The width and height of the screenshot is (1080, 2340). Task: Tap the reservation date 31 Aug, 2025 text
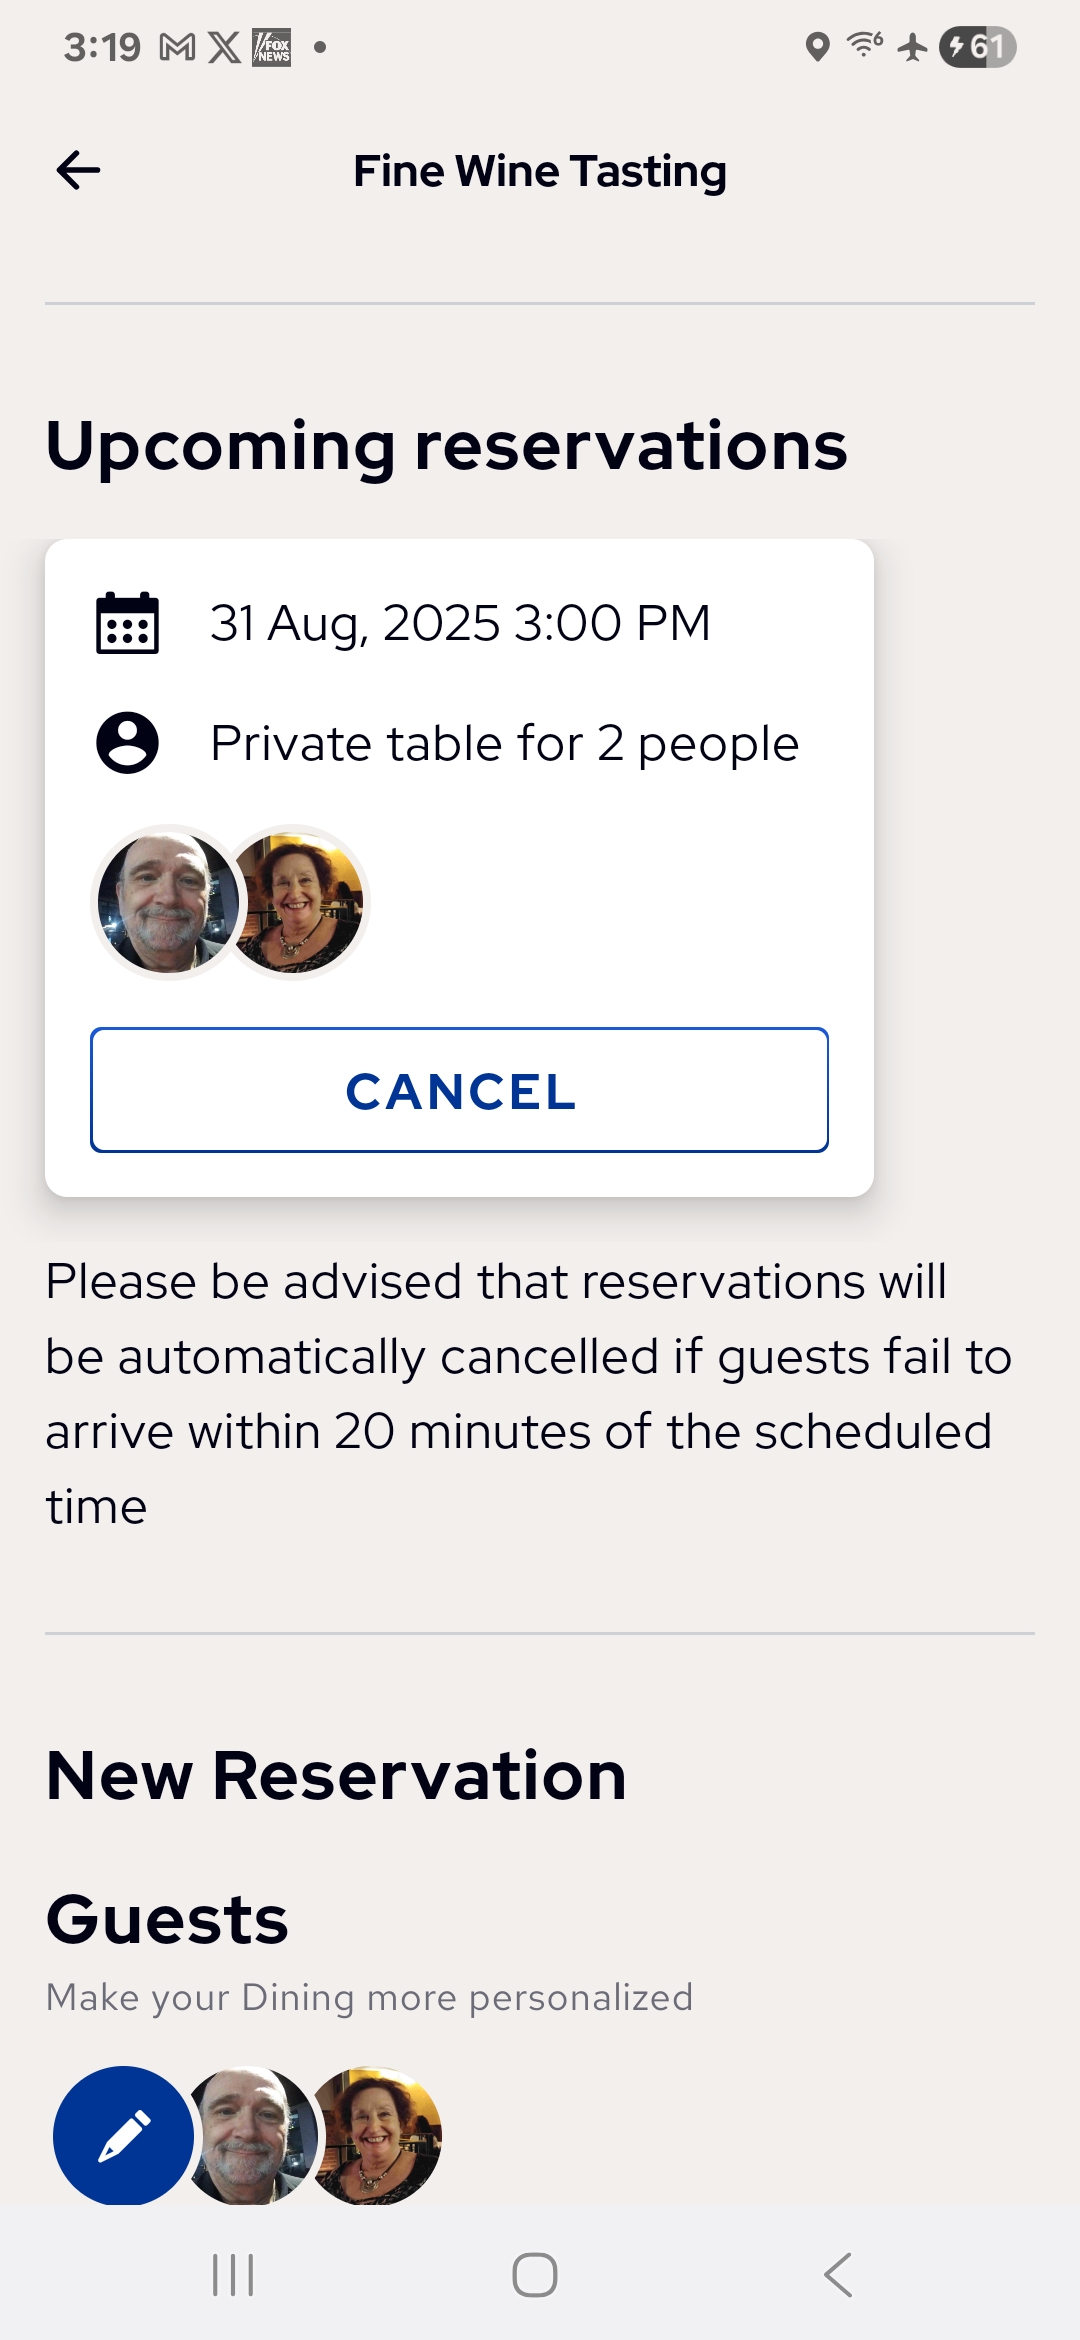pos(460,623)
